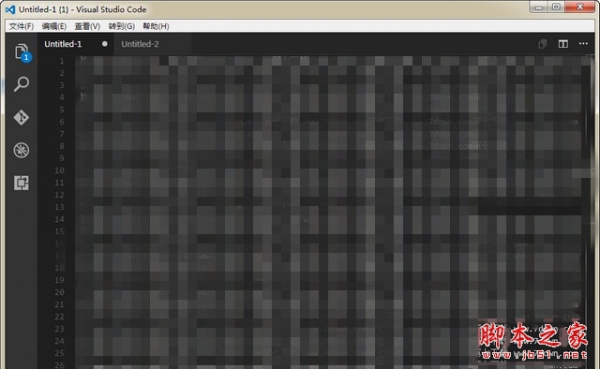Split the editor into two panes
This screenshot has width=600, height=369.
(x=563, y=44)
